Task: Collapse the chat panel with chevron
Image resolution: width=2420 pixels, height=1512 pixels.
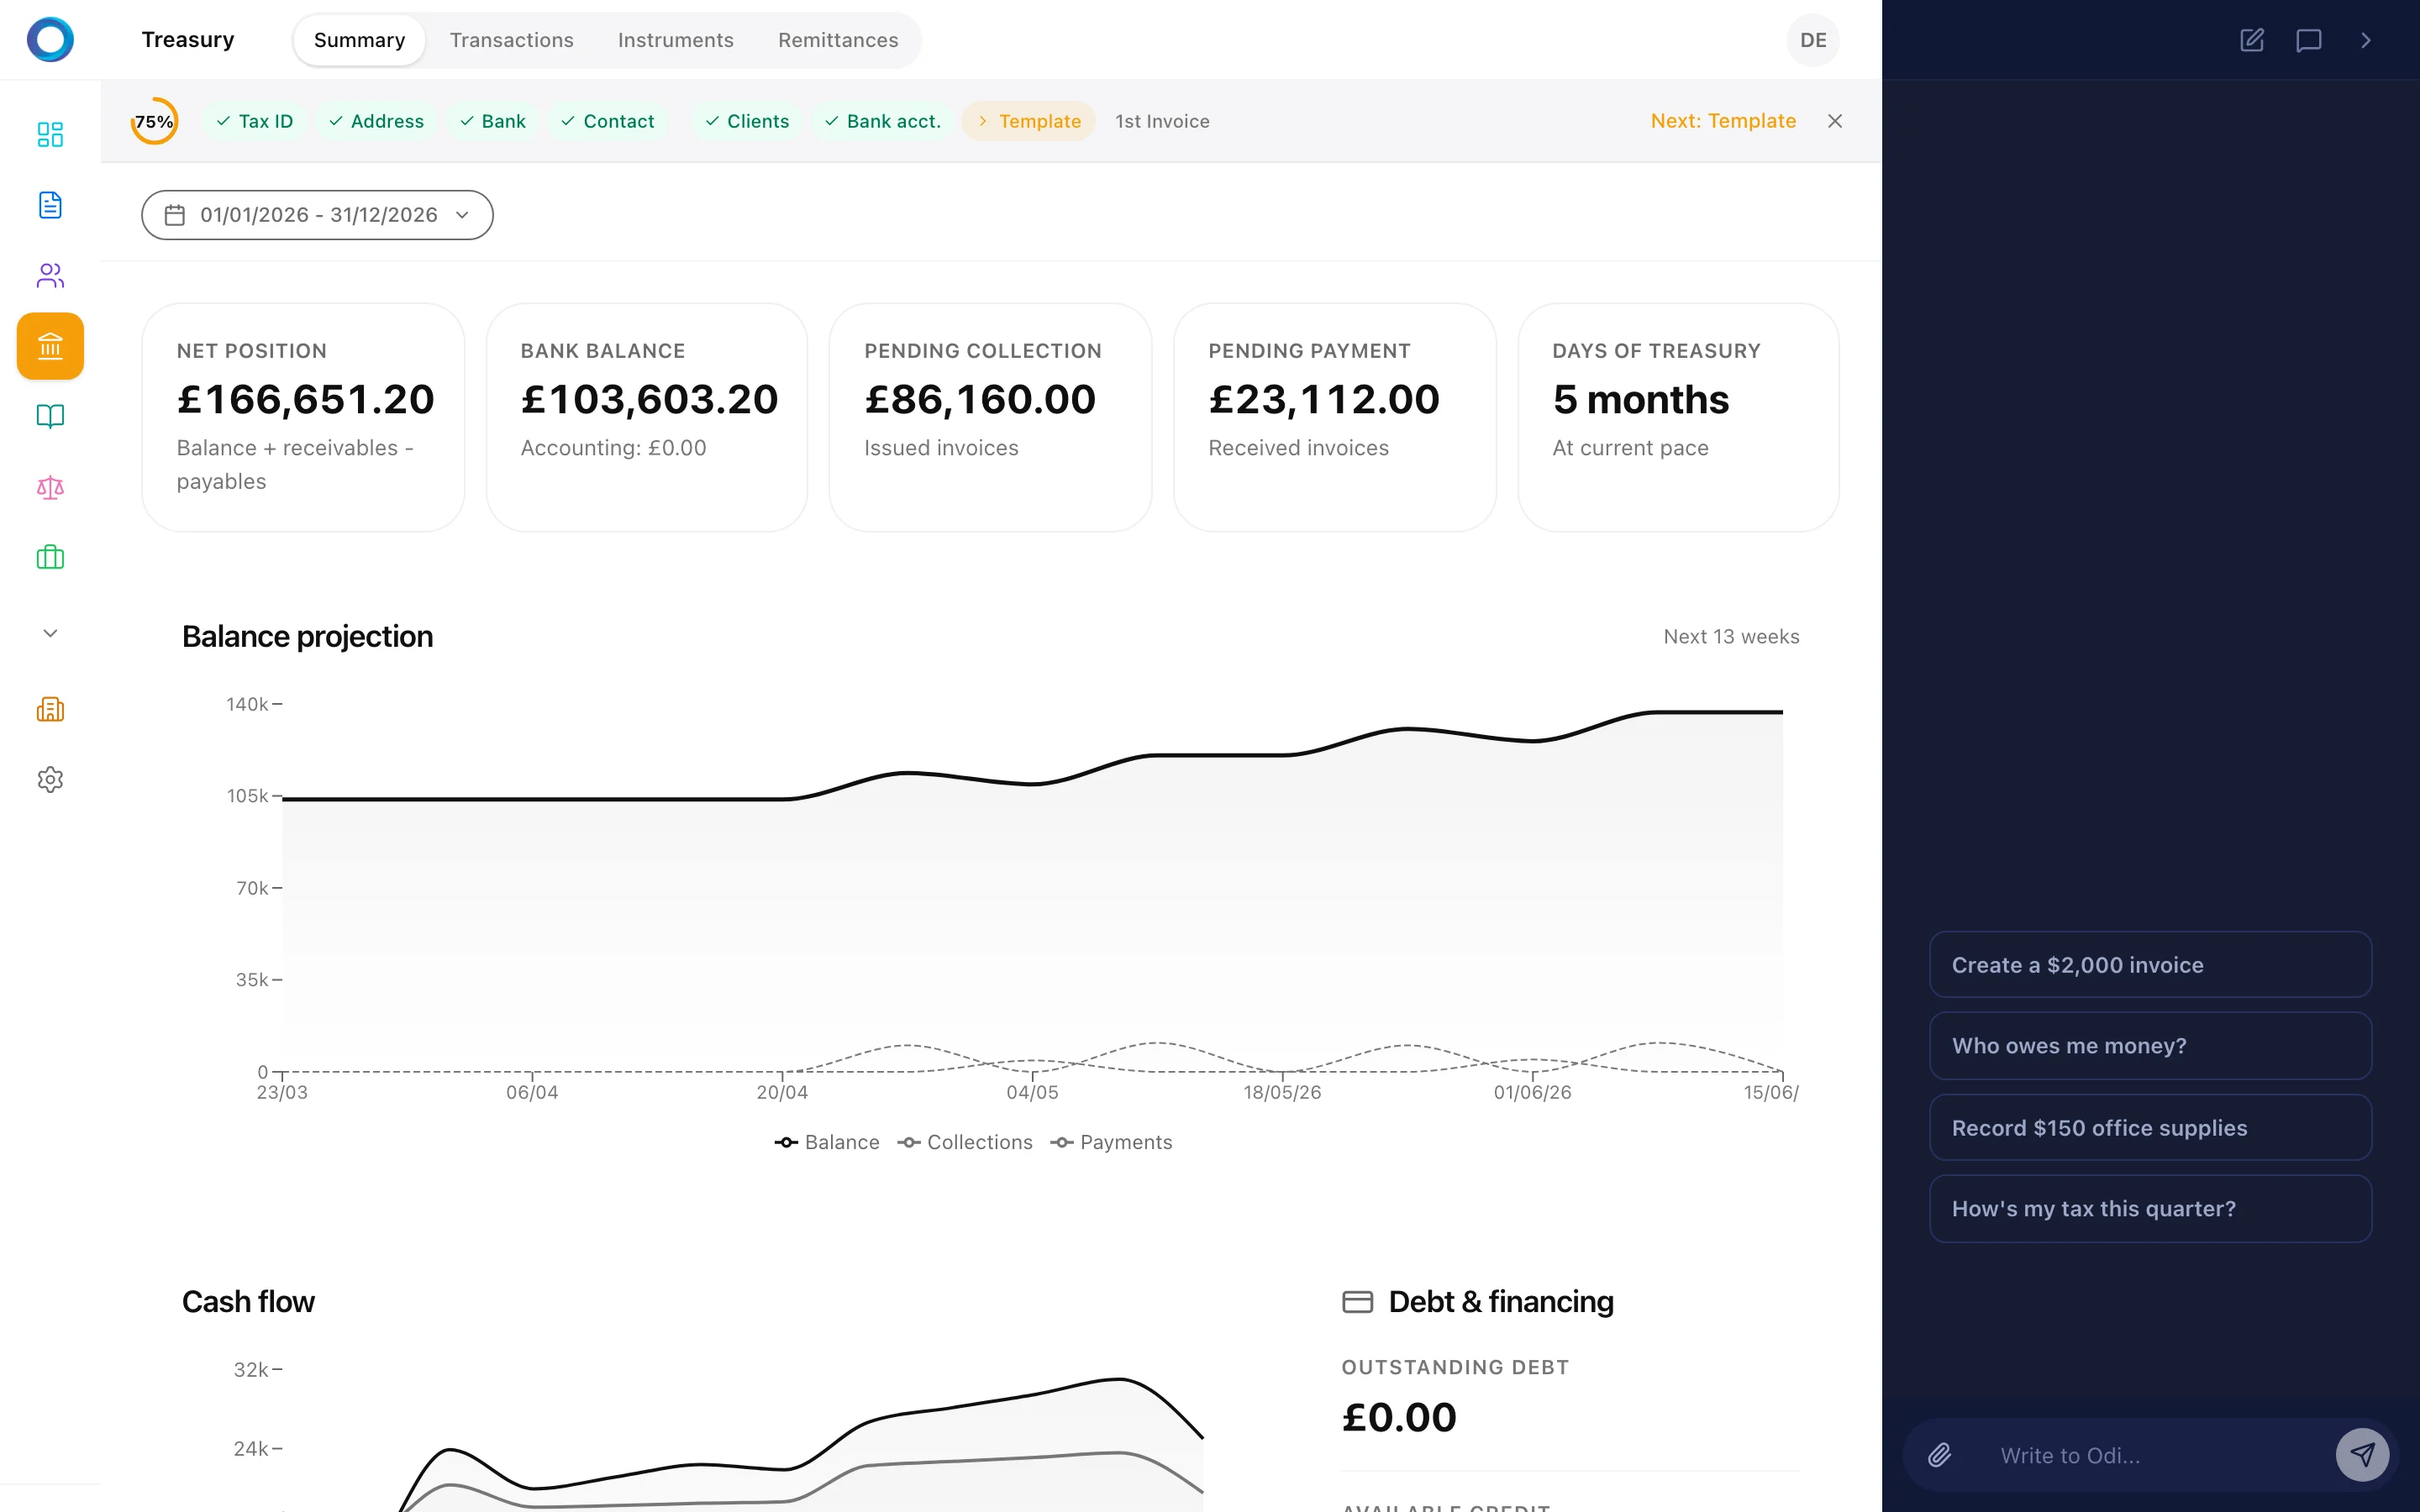Action: [2366, 40]
